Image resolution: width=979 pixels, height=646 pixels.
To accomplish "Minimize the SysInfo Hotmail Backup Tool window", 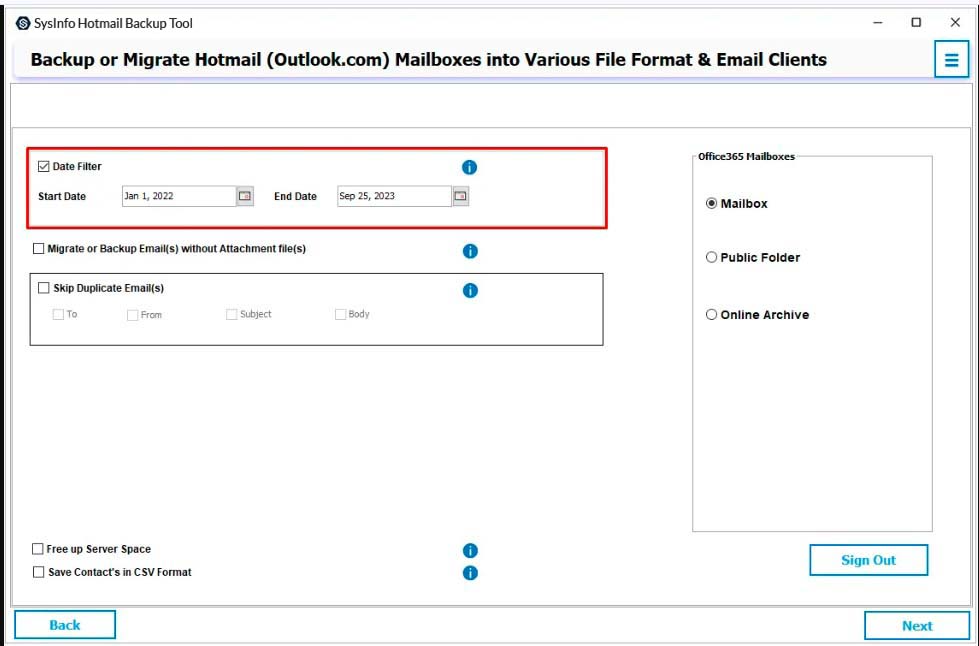I will [x=878, y=22].
